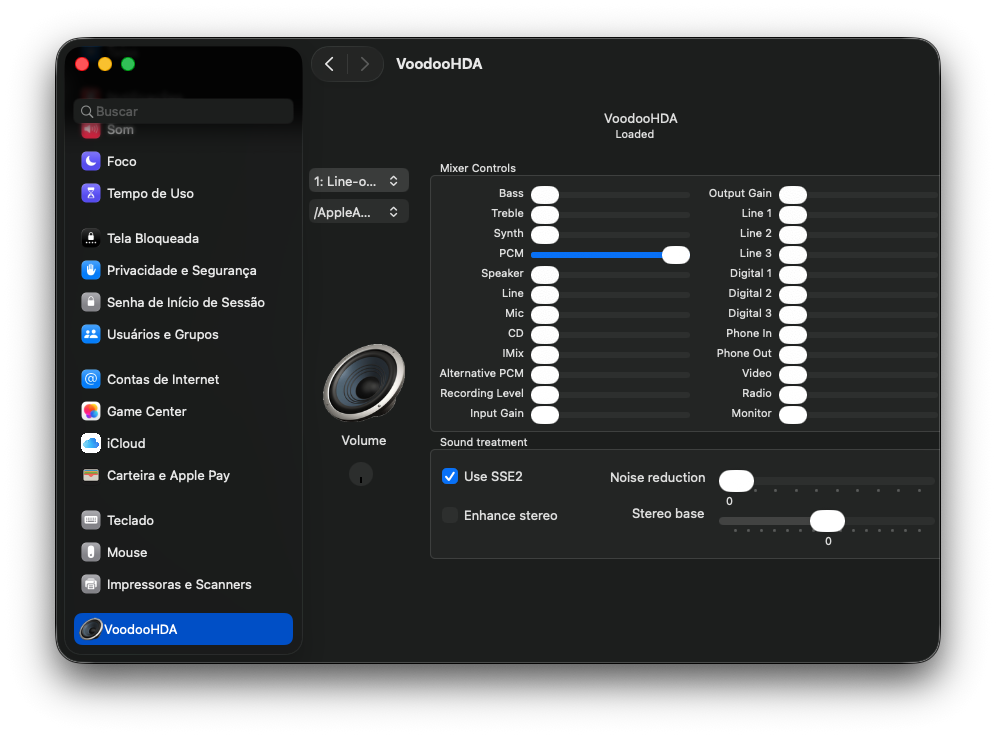Open Privacidade e Segurança pane
Screen dimensions: 996x737
tap(184, 270)
